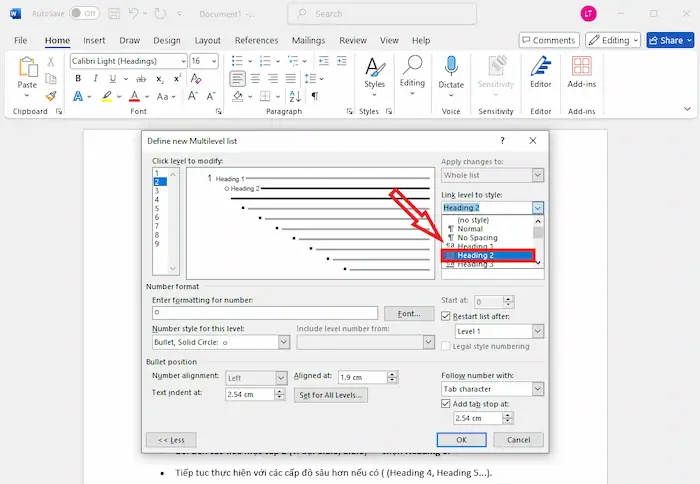The image size is (700, 484).
Task: Expand the Link level to style dropdown
Action: 538,207
